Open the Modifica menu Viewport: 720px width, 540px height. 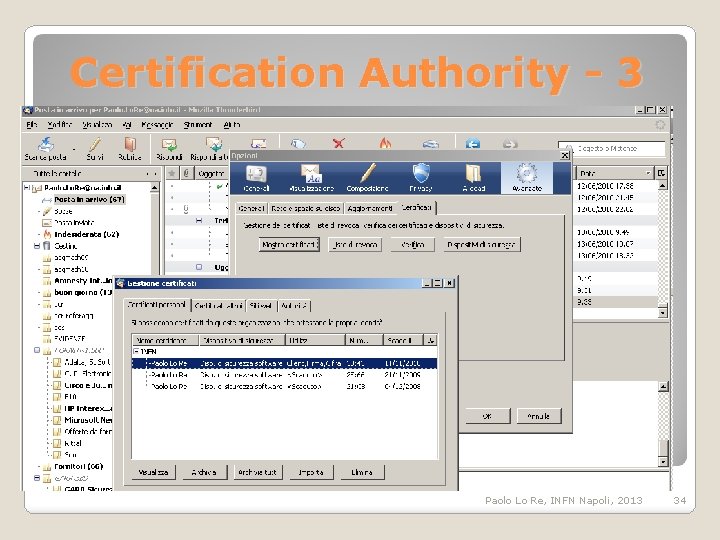pos(60,124)
